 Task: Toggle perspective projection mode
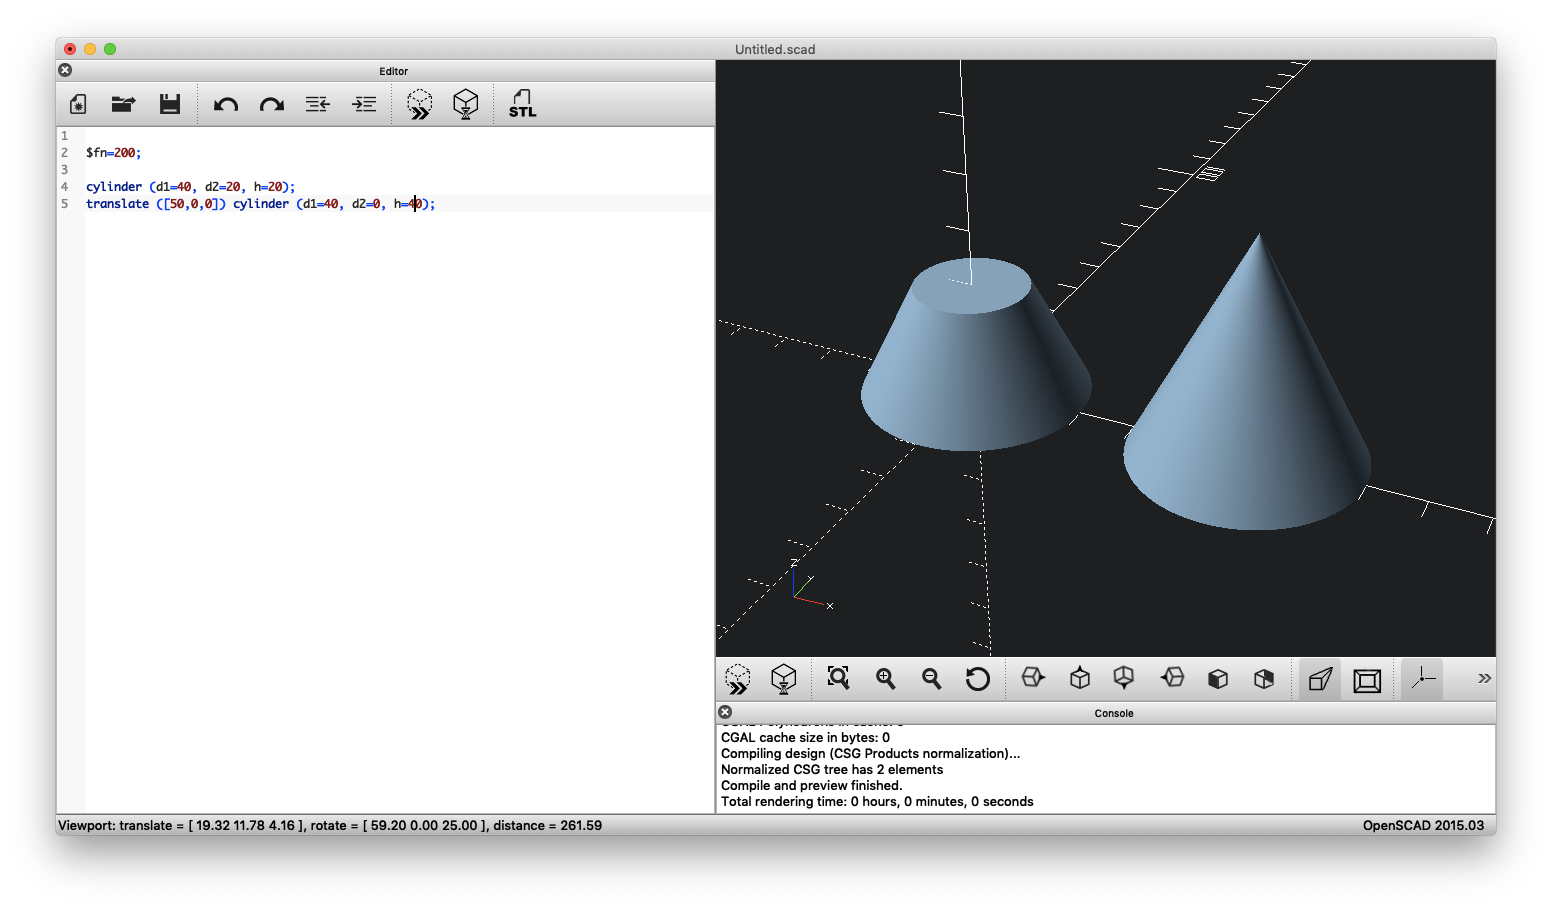pyautogui.click(x=1319, y=678)
